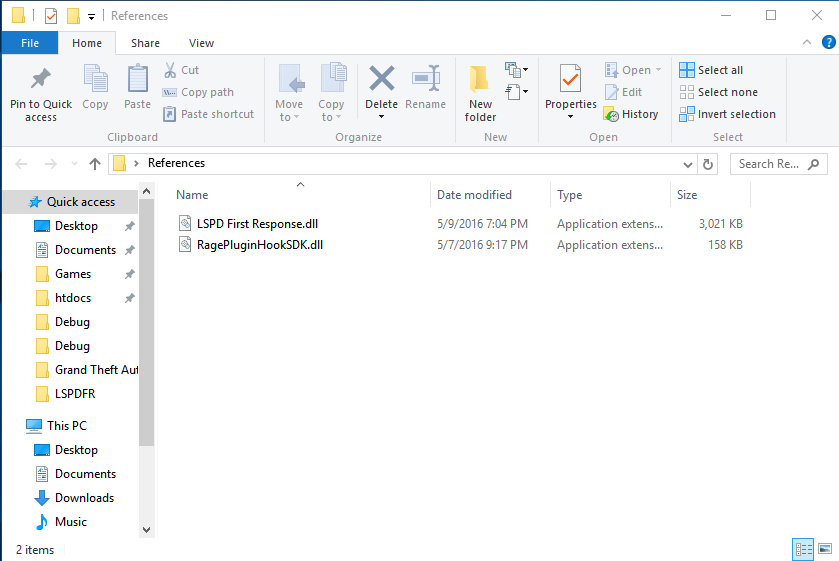
Task: Open the Games pinned folder
Action: (73, 274)
